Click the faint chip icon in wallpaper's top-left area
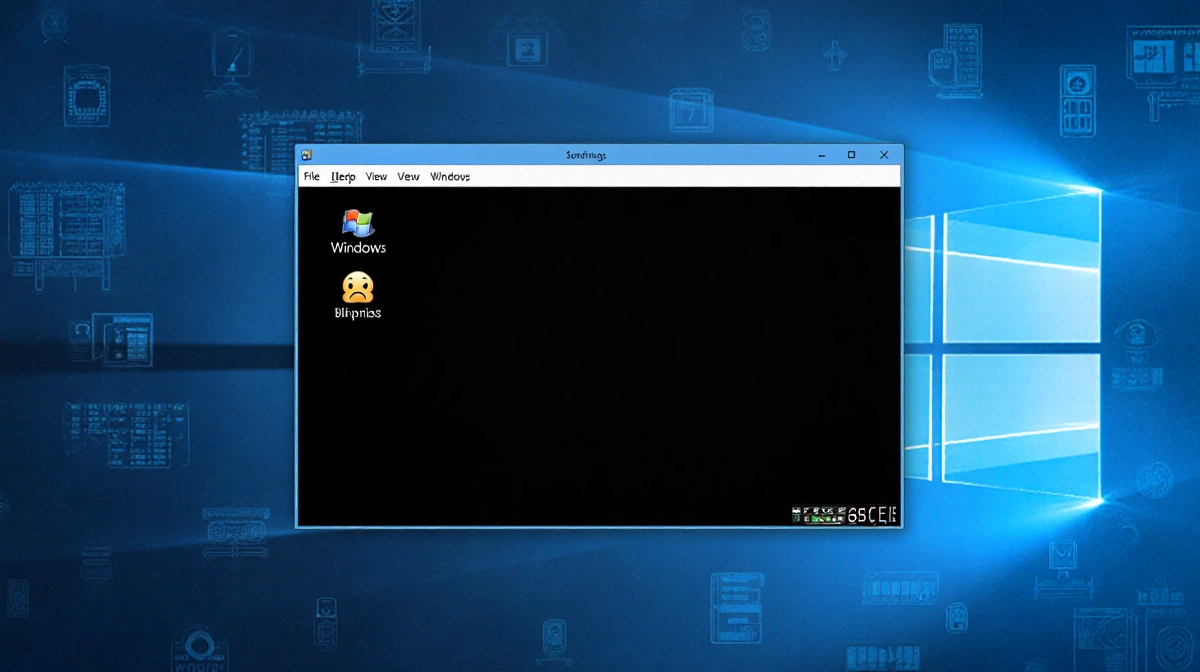 pyautogui.click(x=87, y=96)
